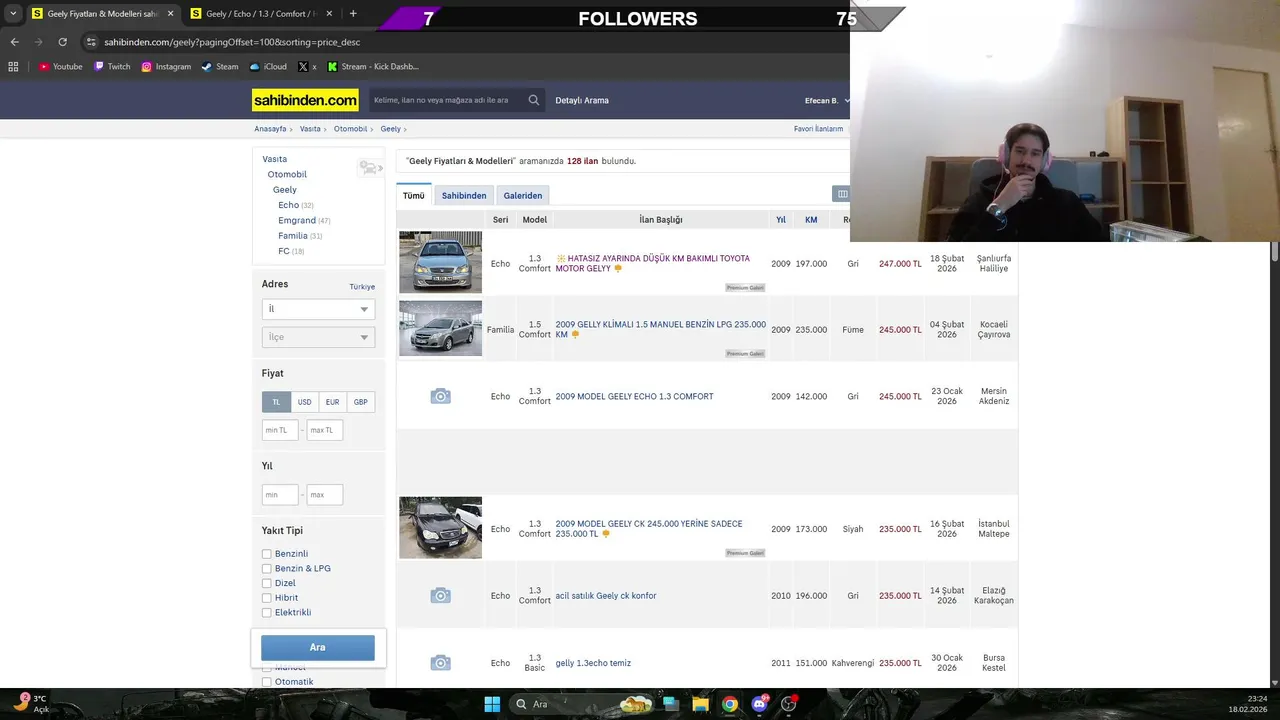Go to Anasayfa breadcrumb
The width and height of the screenshot is (1280, 720).
coord(270,129)
